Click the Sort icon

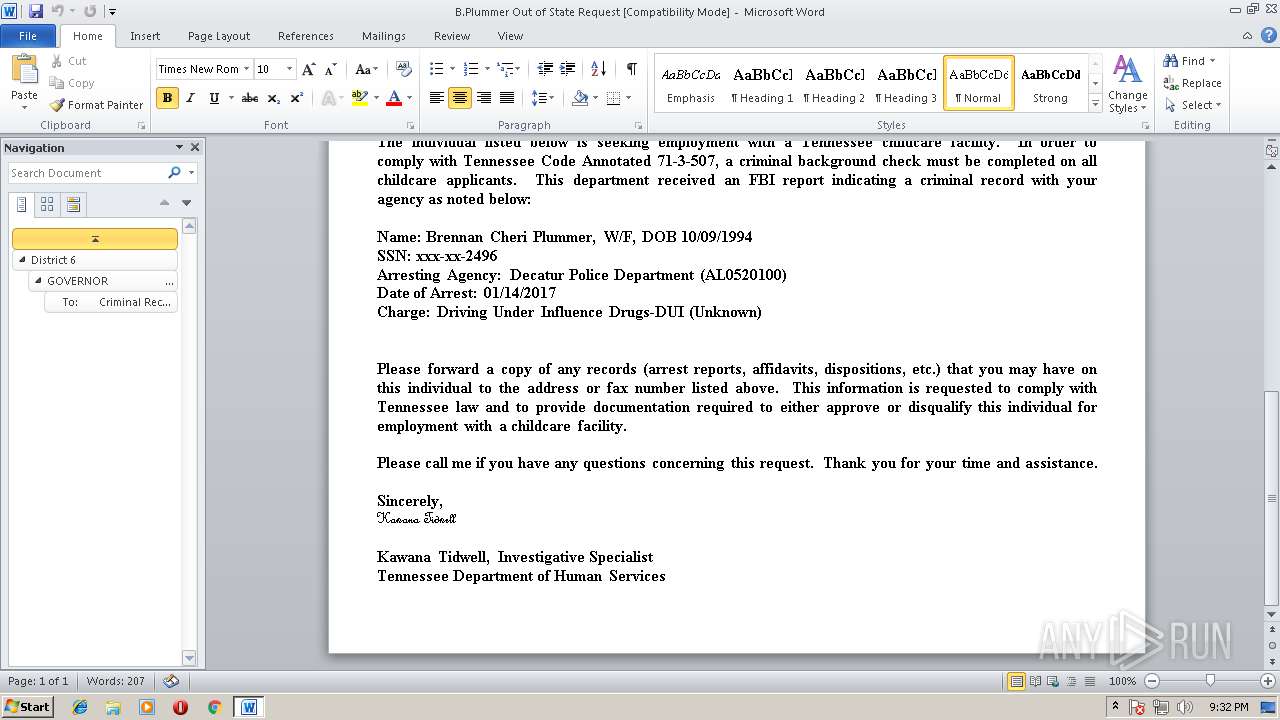point(598,69)
